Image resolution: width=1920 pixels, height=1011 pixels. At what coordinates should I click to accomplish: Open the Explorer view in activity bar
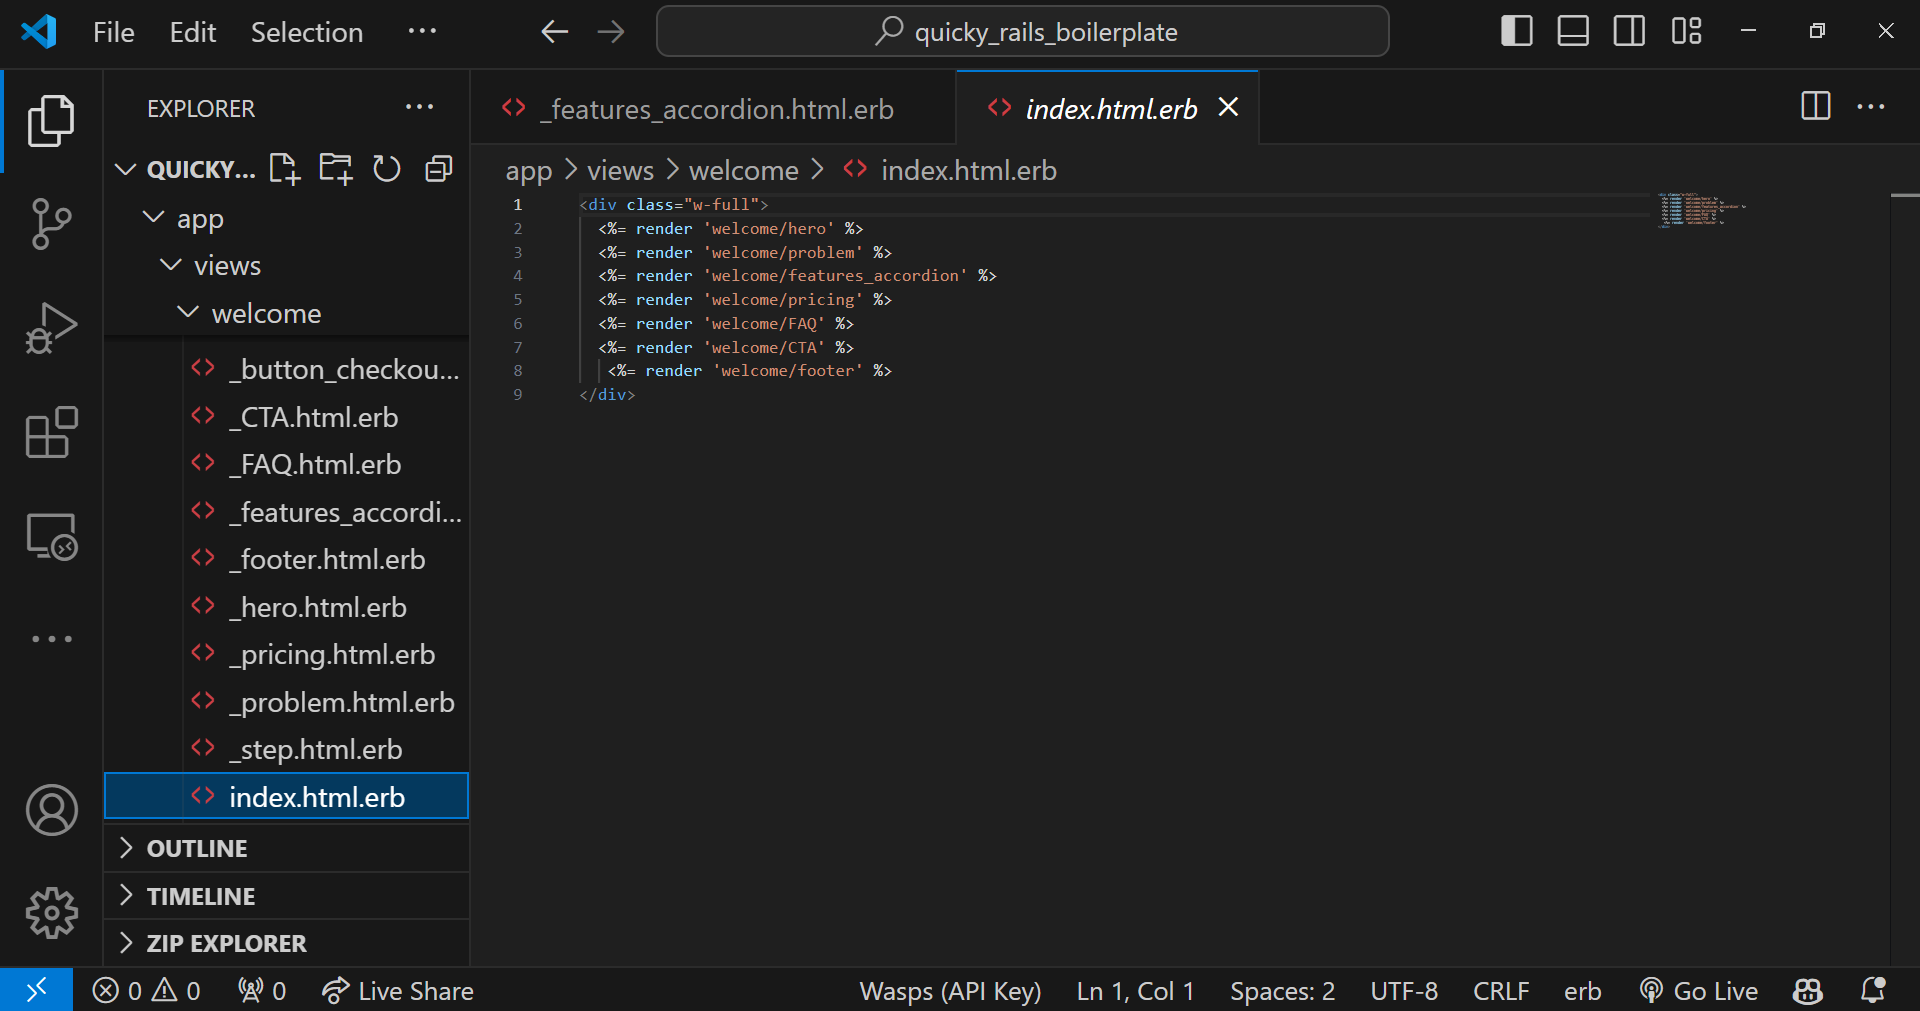pos(51,121)
